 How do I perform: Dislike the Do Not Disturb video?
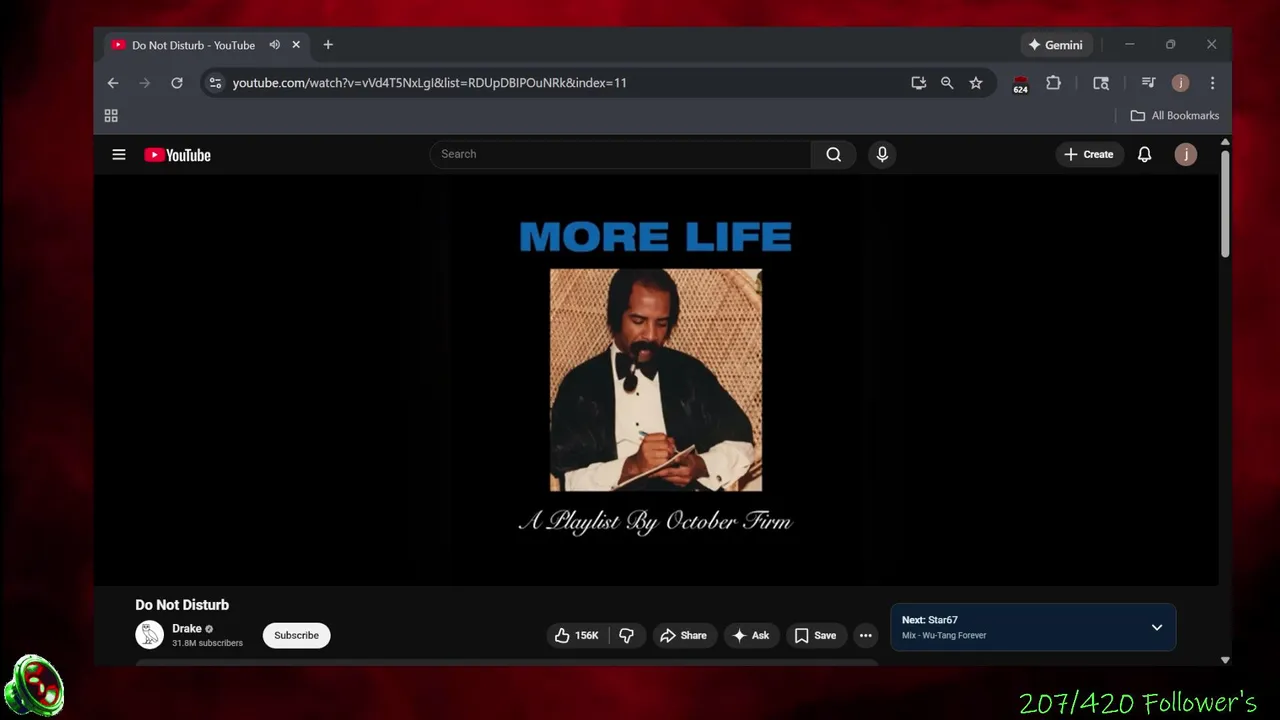pyautogui.click(x=627, y=635)
